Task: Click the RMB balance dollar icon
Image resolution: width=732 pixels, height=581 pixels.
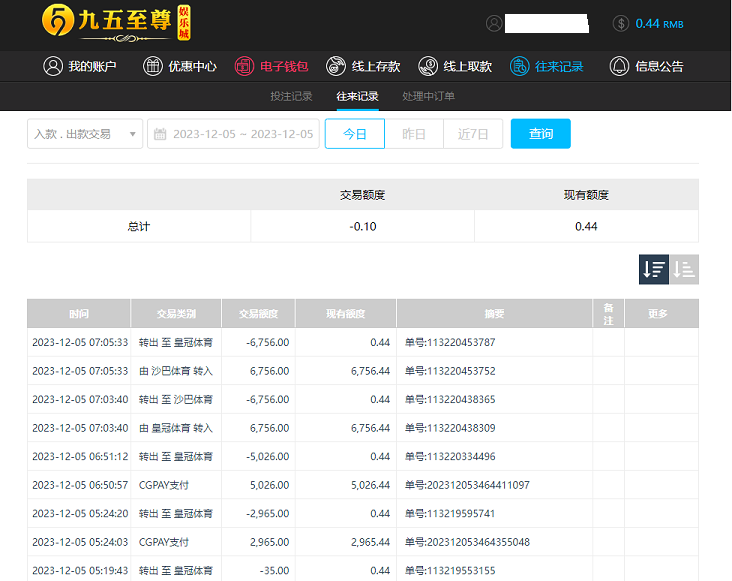Action: [x=621, y=24]
